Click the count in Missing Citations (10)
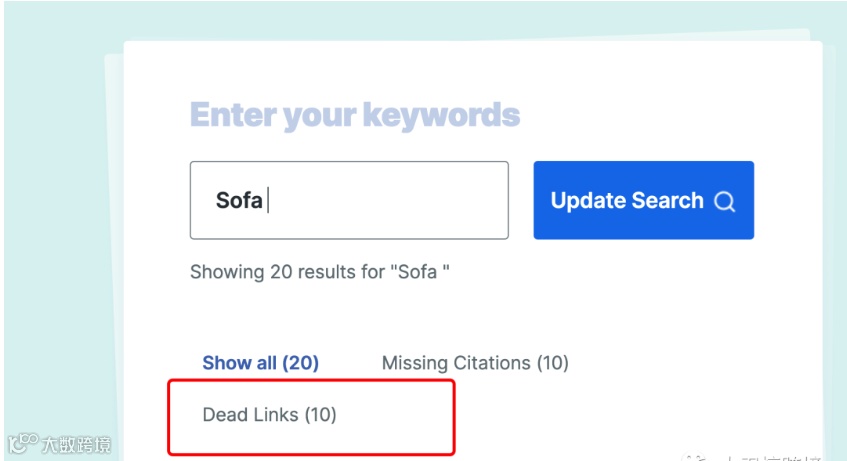The height and width of the screenshot is (461, 847). coord(552,363)
